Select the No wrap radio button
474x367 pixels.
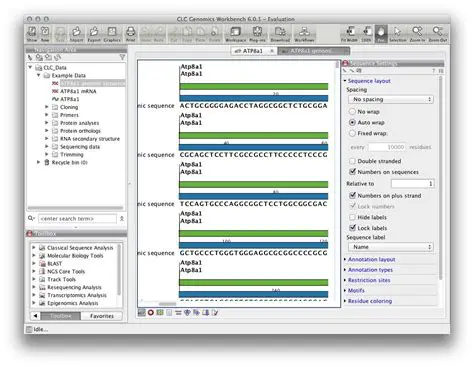click(x=352, y=111)
